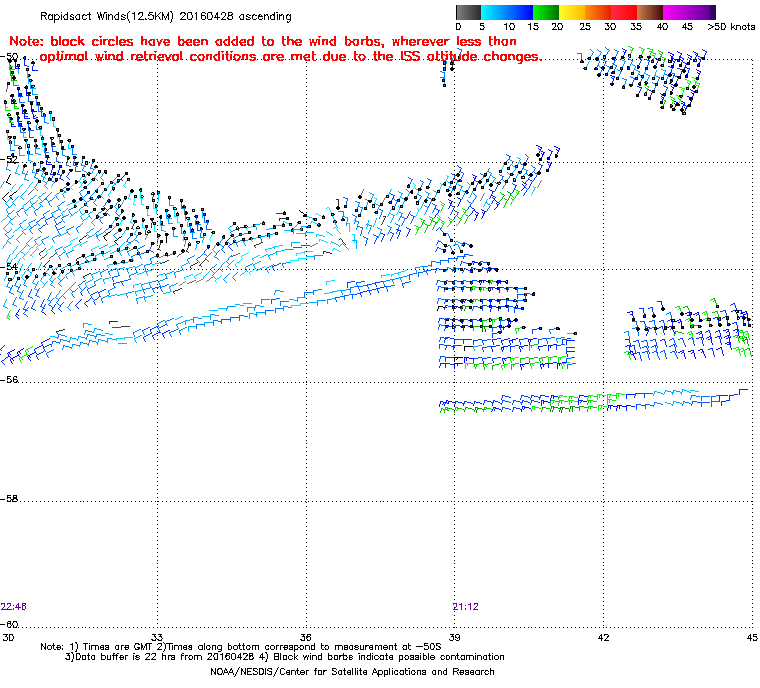Click the cyan 5-10 knots legend color
The image size is (760, 688).
pyautogui.click(x=494, y=12)
